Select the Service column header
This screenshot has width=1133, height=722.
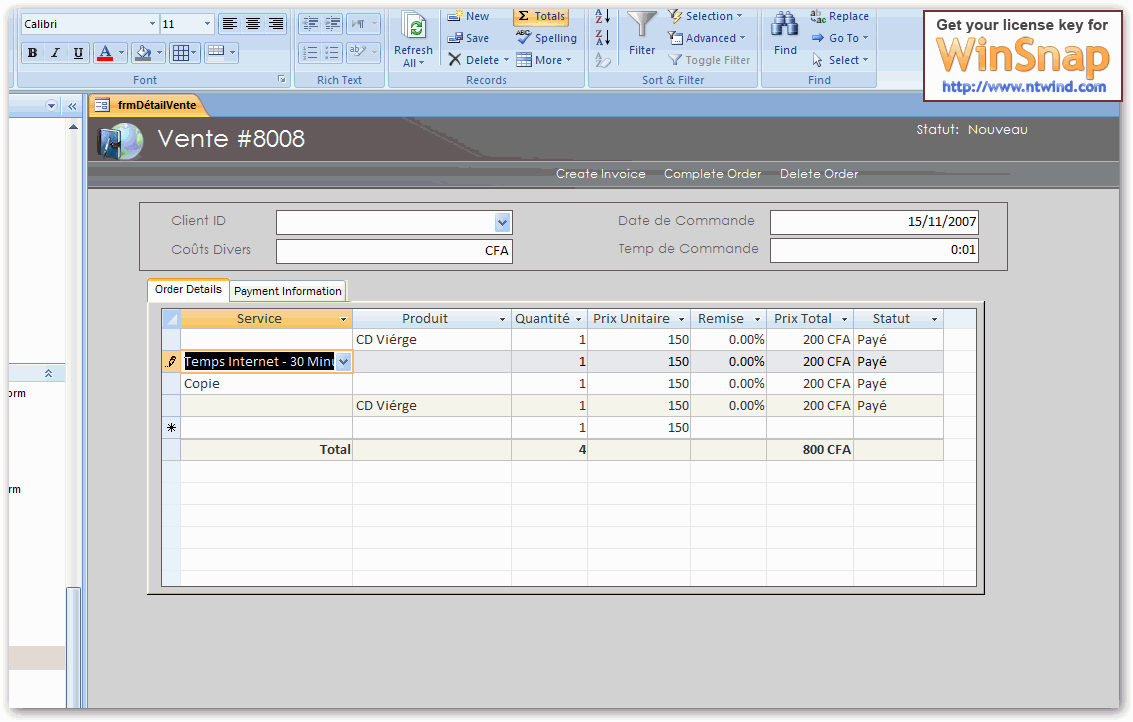(267, 319)
